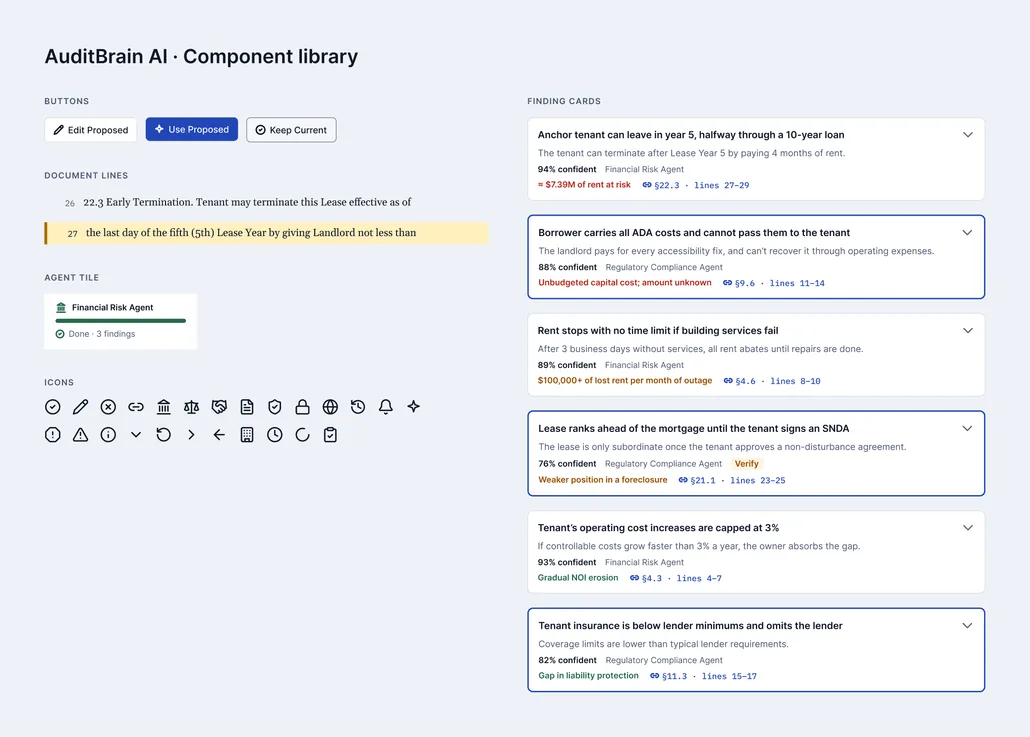Click the check-circle icon in the Icons grid
1030x737 pixels.
53,407
